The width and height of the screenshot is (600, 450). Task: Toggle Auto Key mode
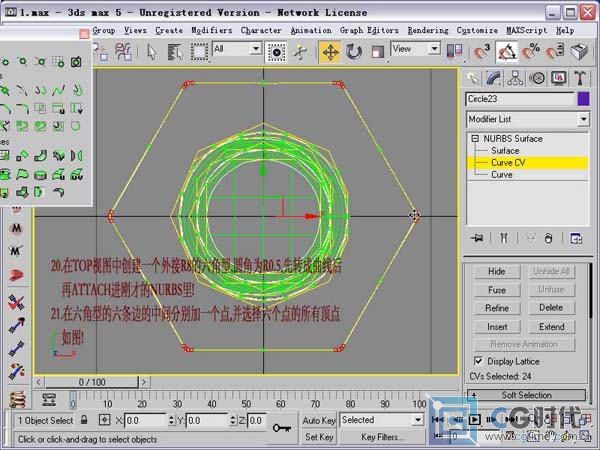tap(319, 420)
